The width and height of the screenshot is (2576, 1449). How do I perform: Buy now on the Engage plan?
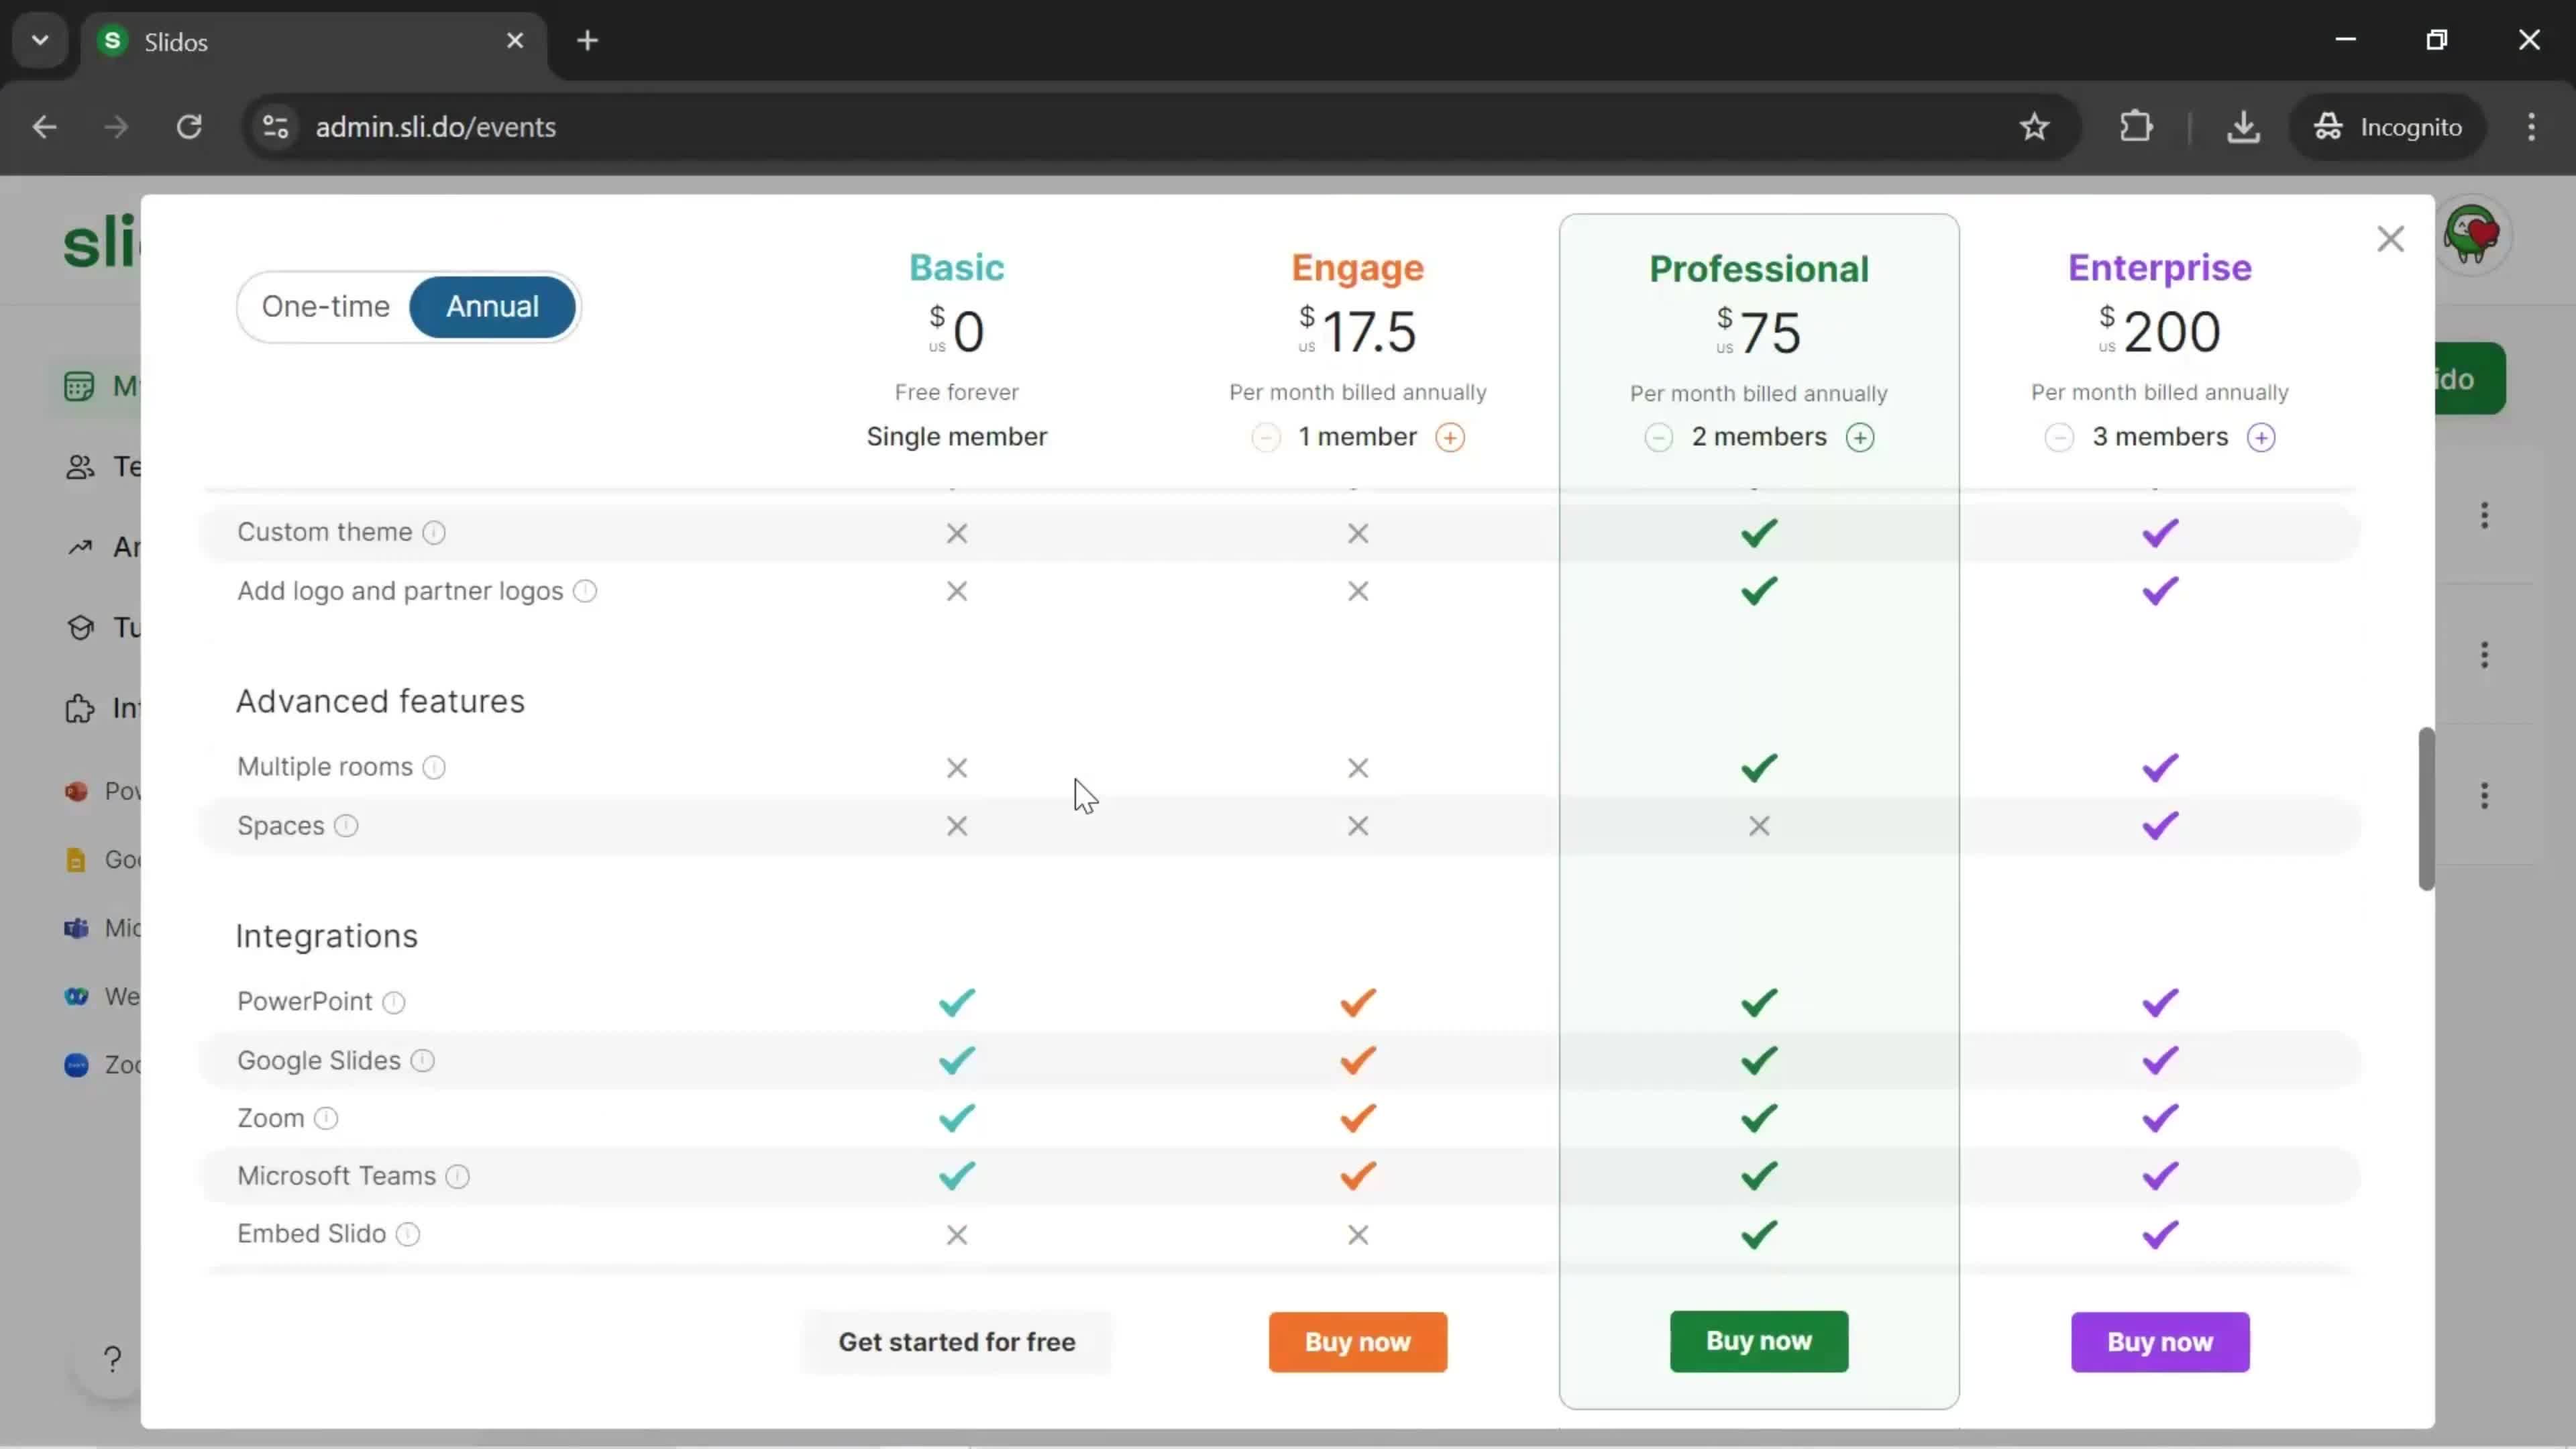pos(1357,1341)
